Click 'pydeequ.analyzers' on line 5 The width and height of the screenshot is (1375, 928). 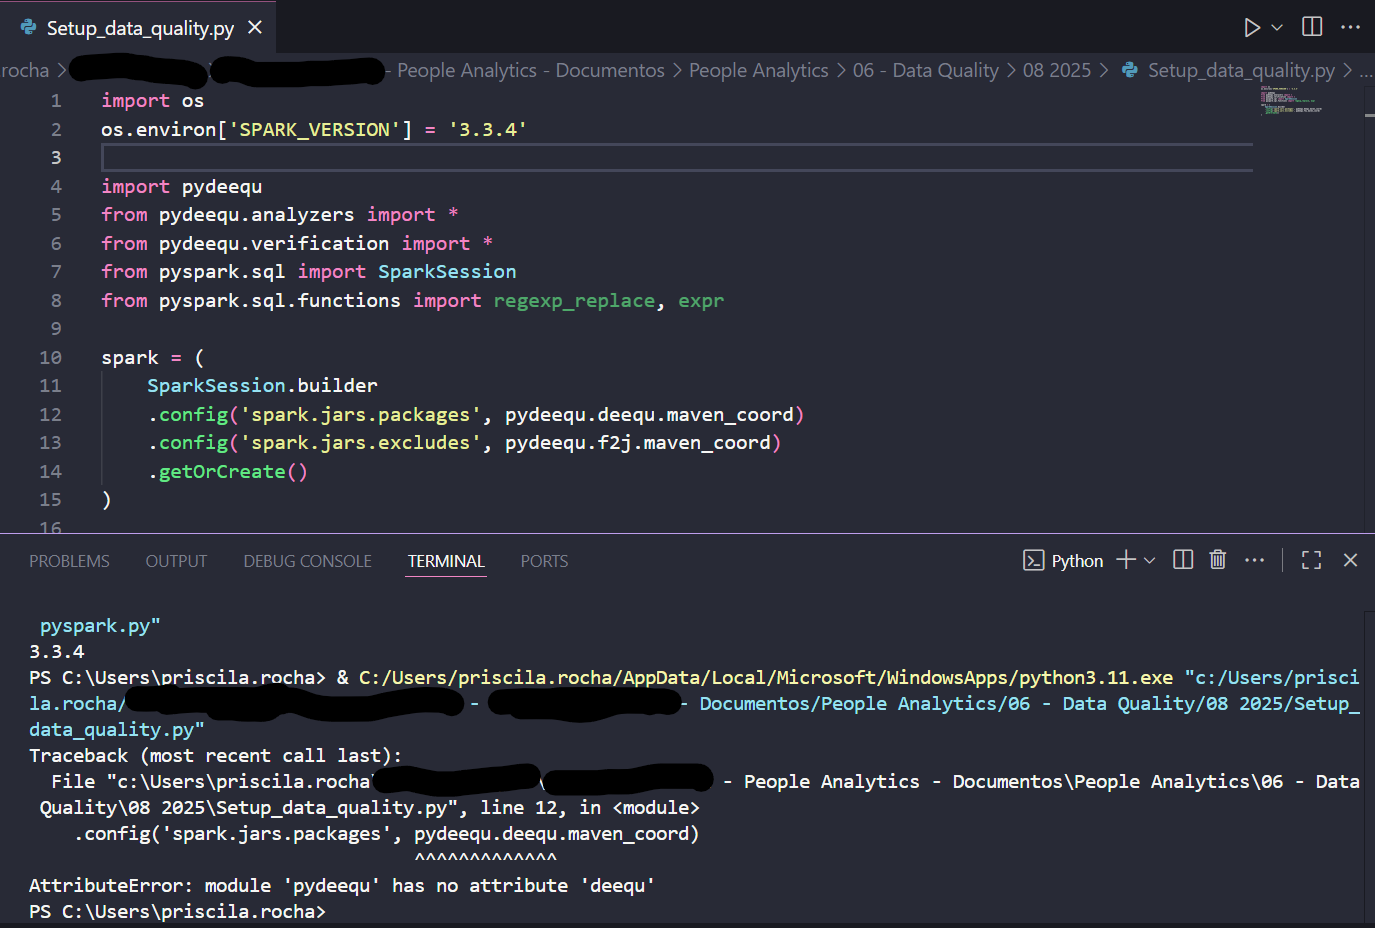(x=256, y=214)
